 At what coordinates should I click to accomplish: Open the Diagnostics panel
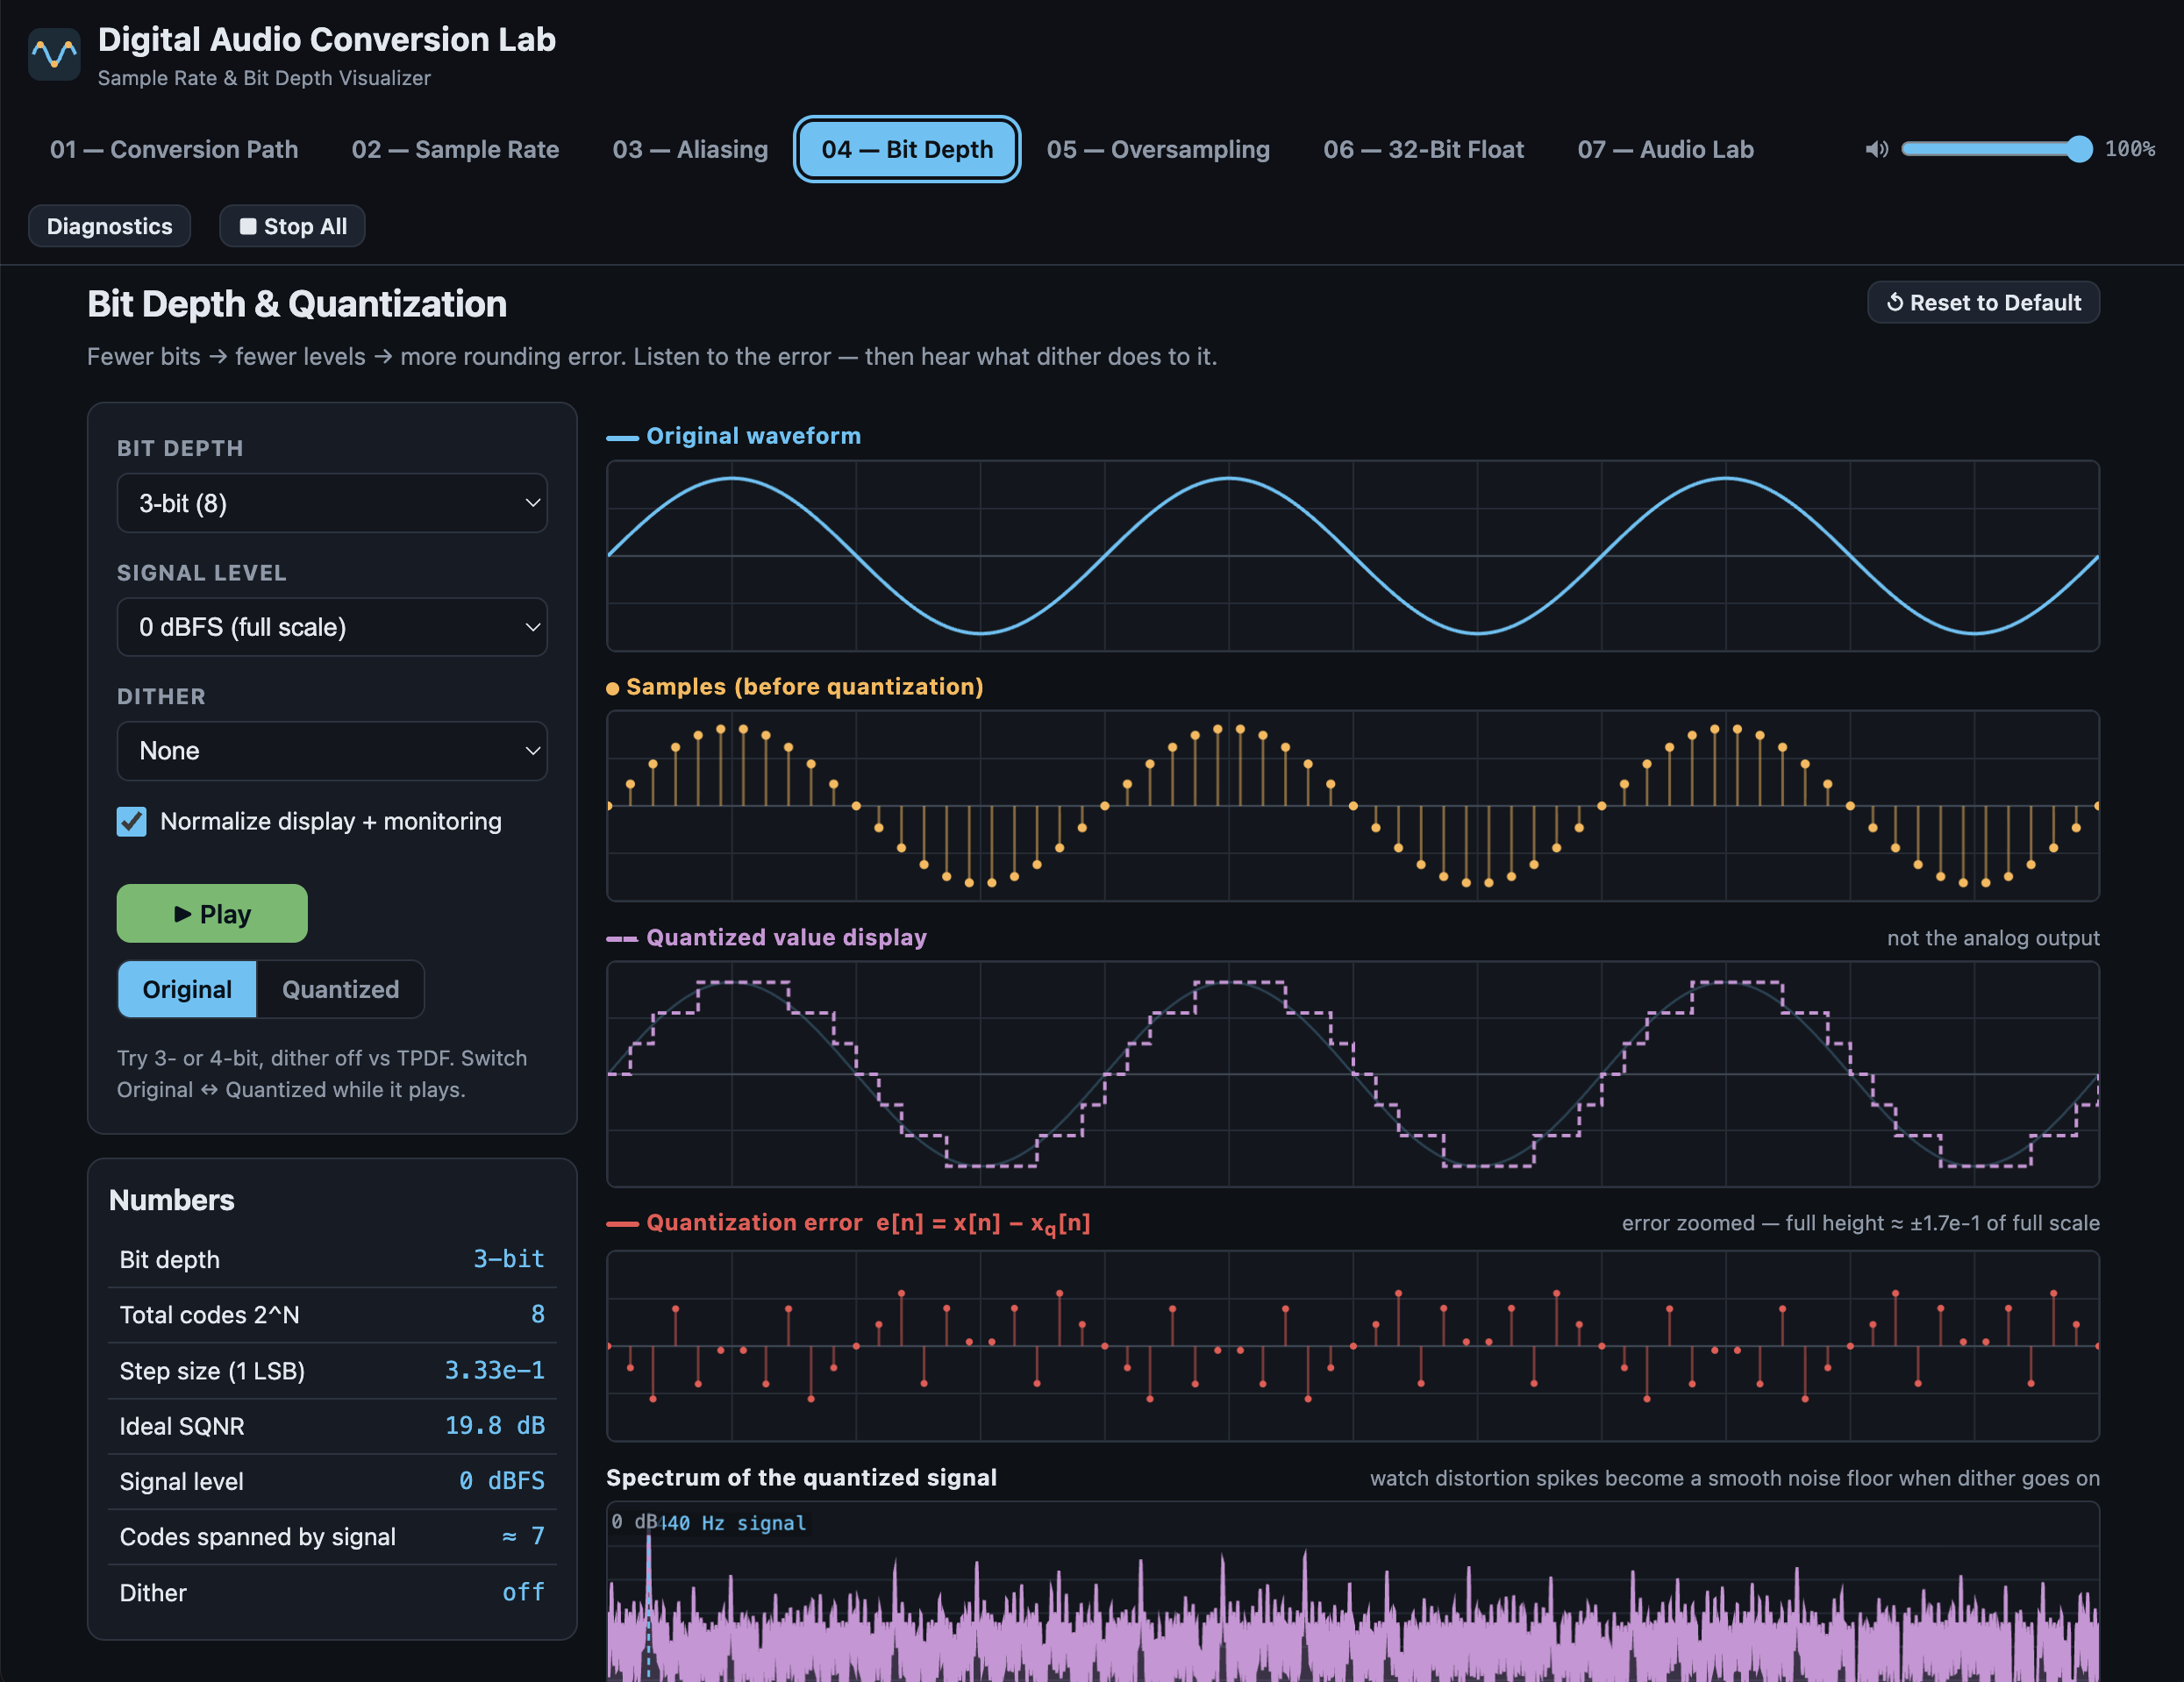tap(109, 226)
